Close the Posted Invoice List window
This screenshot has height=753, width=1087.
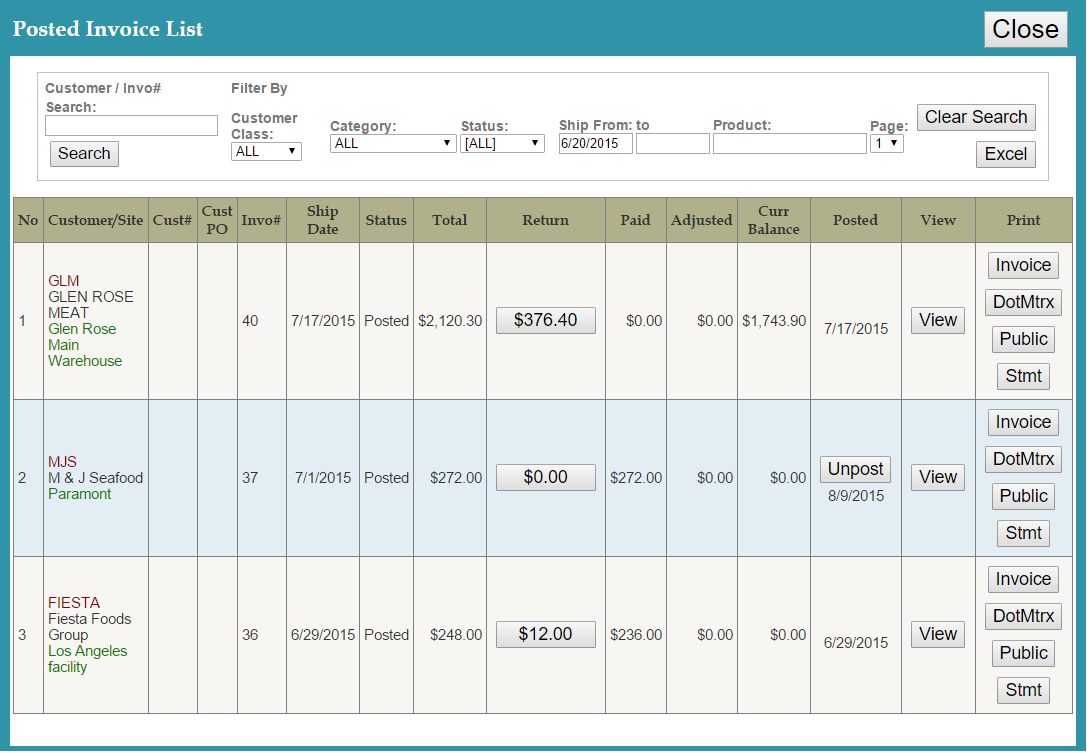[1025, 29]
